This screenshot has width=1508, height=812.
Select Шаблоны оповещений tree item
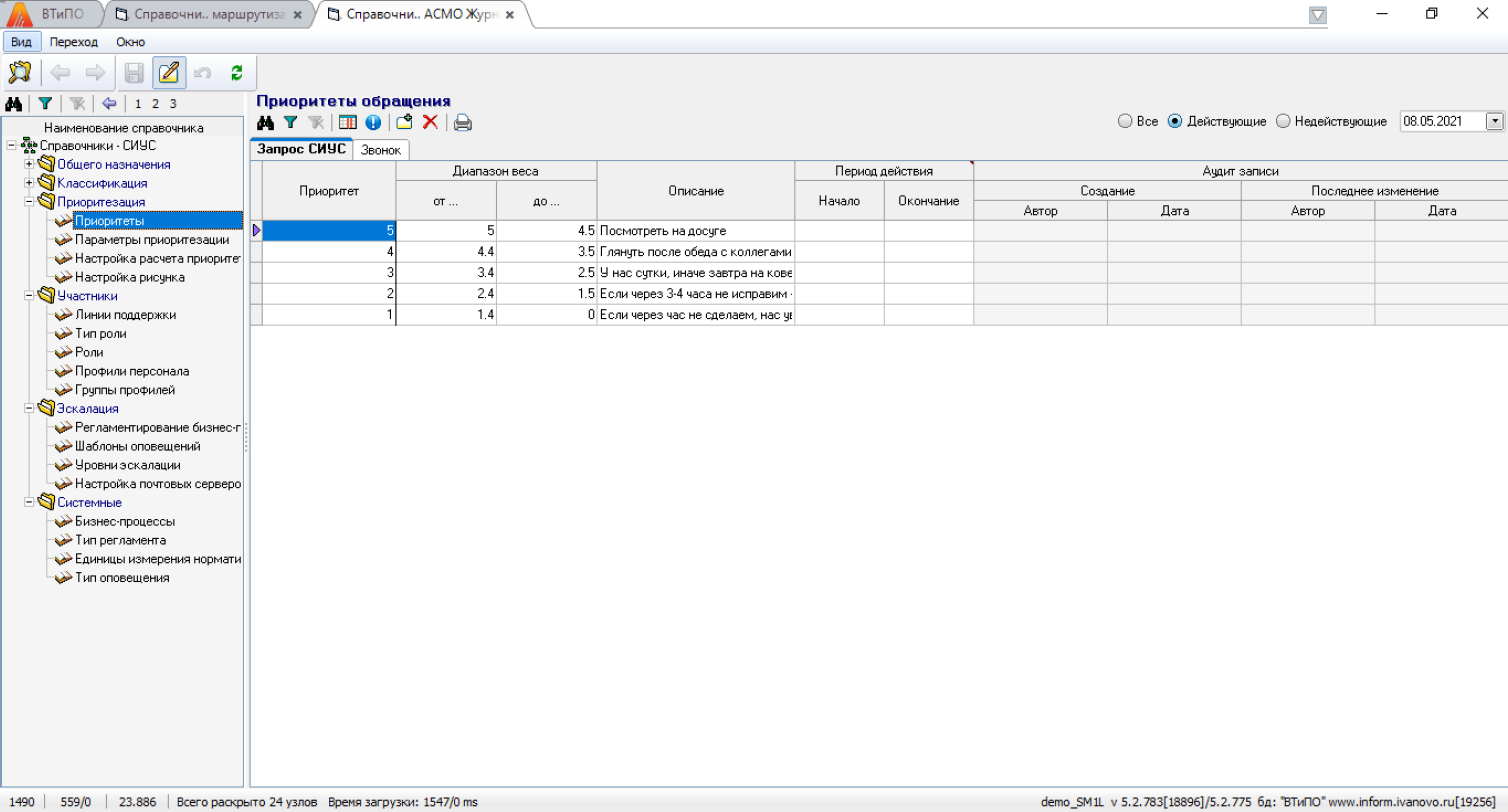(x=138, y=446)
